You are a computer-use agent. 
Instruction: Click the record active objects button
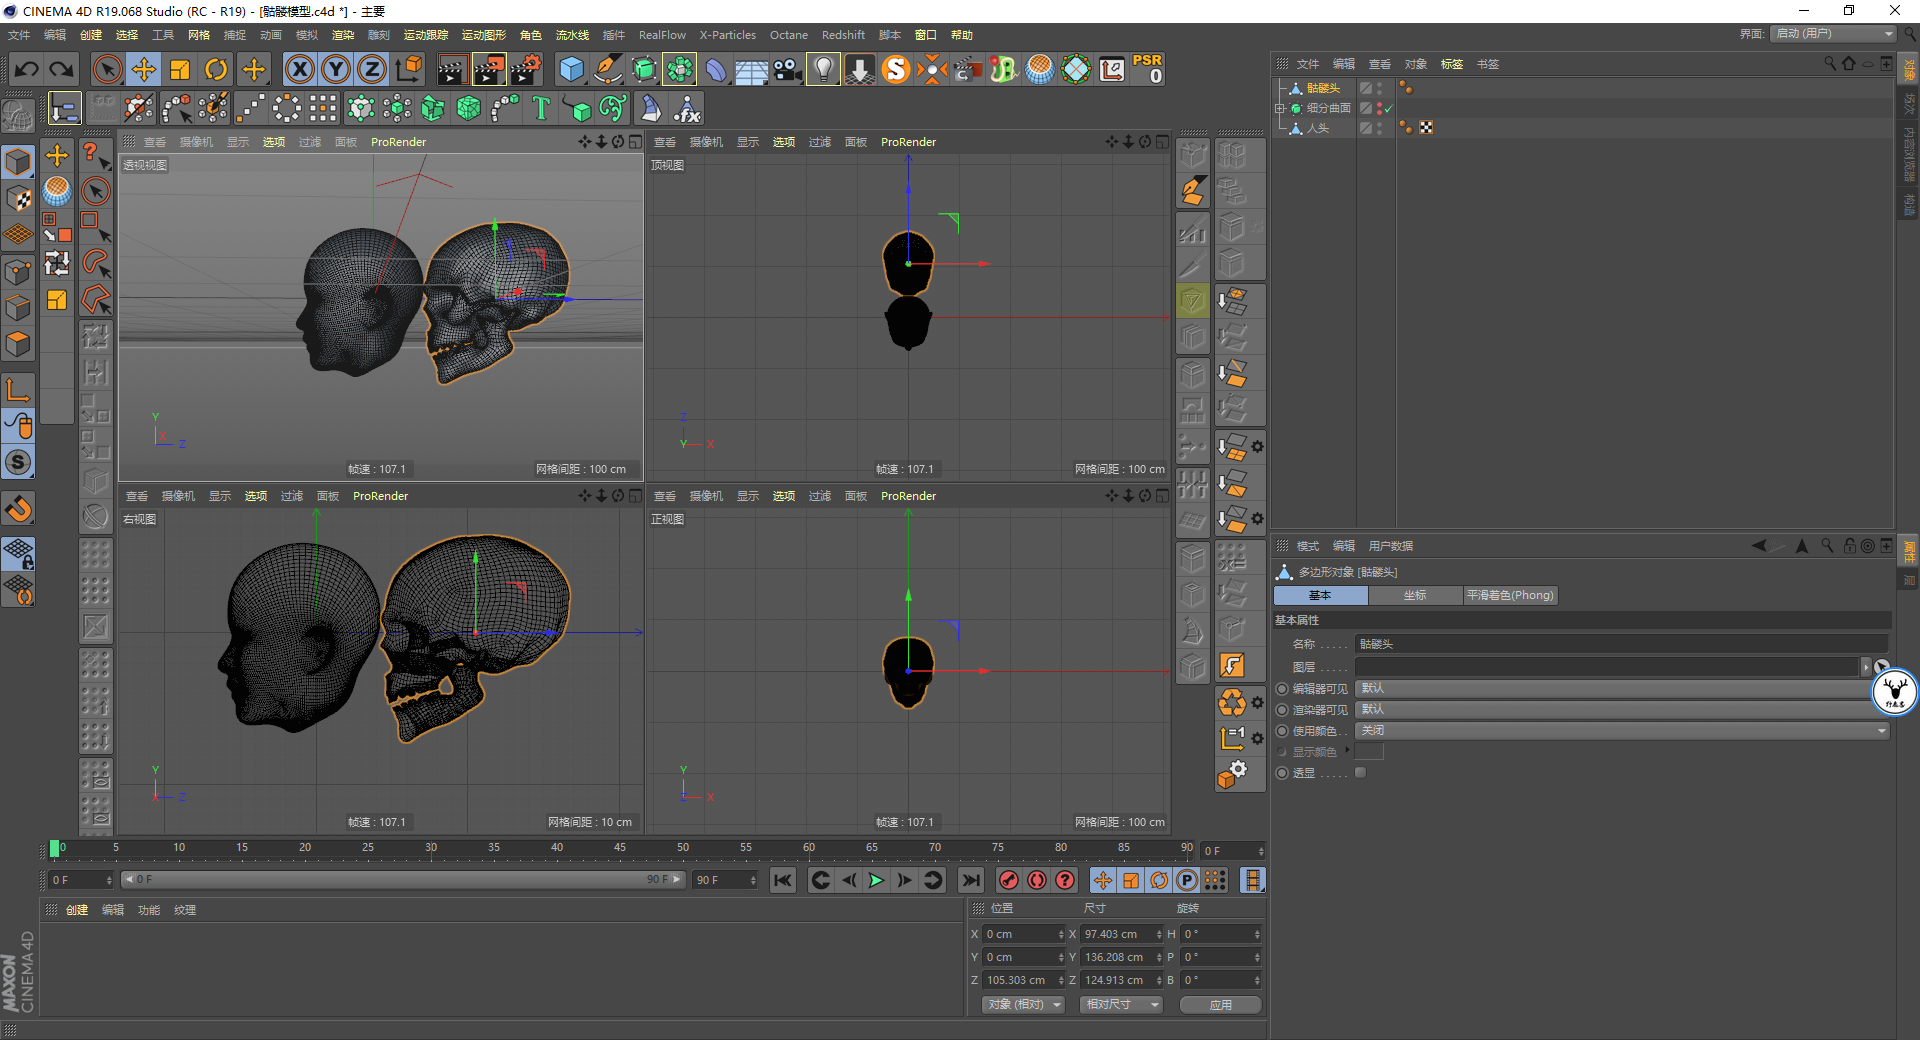[x=1009, y=880]
